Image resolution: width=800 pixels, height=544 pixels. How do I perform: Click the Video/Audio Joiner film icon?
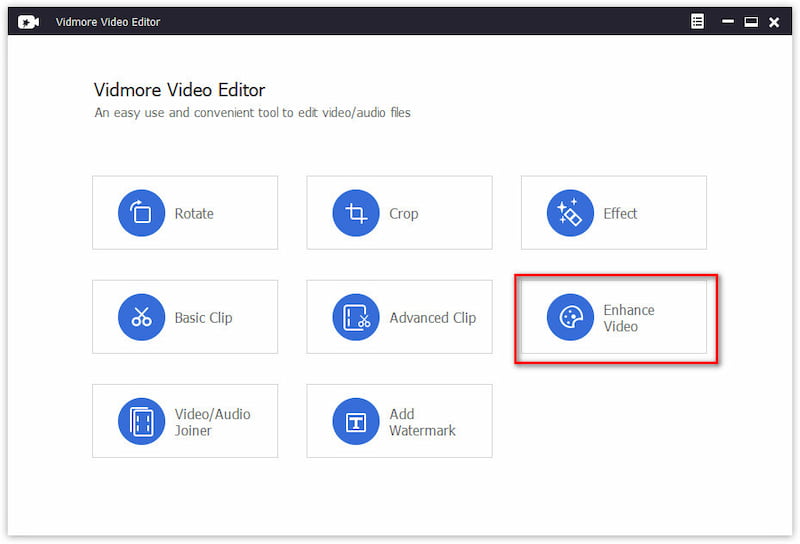pos(142,421)
